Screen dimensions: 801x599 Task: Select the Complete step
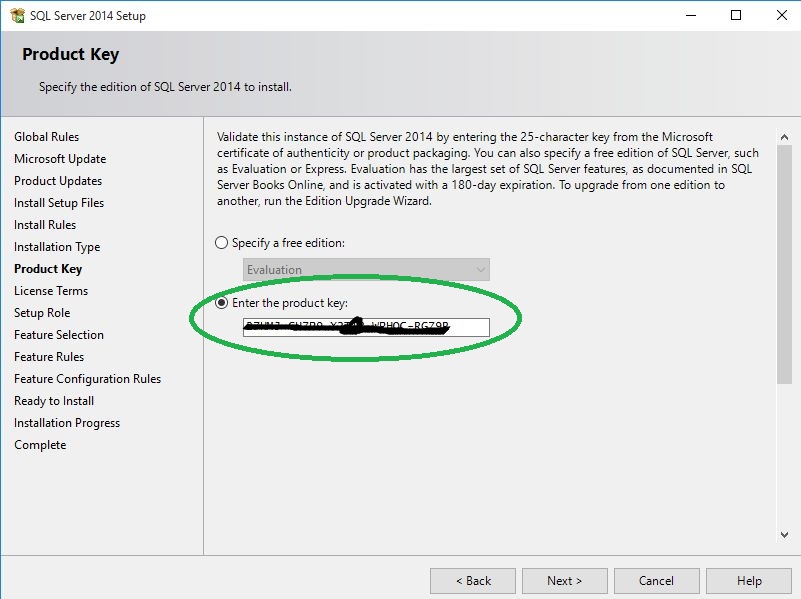[x=40, y=445]
